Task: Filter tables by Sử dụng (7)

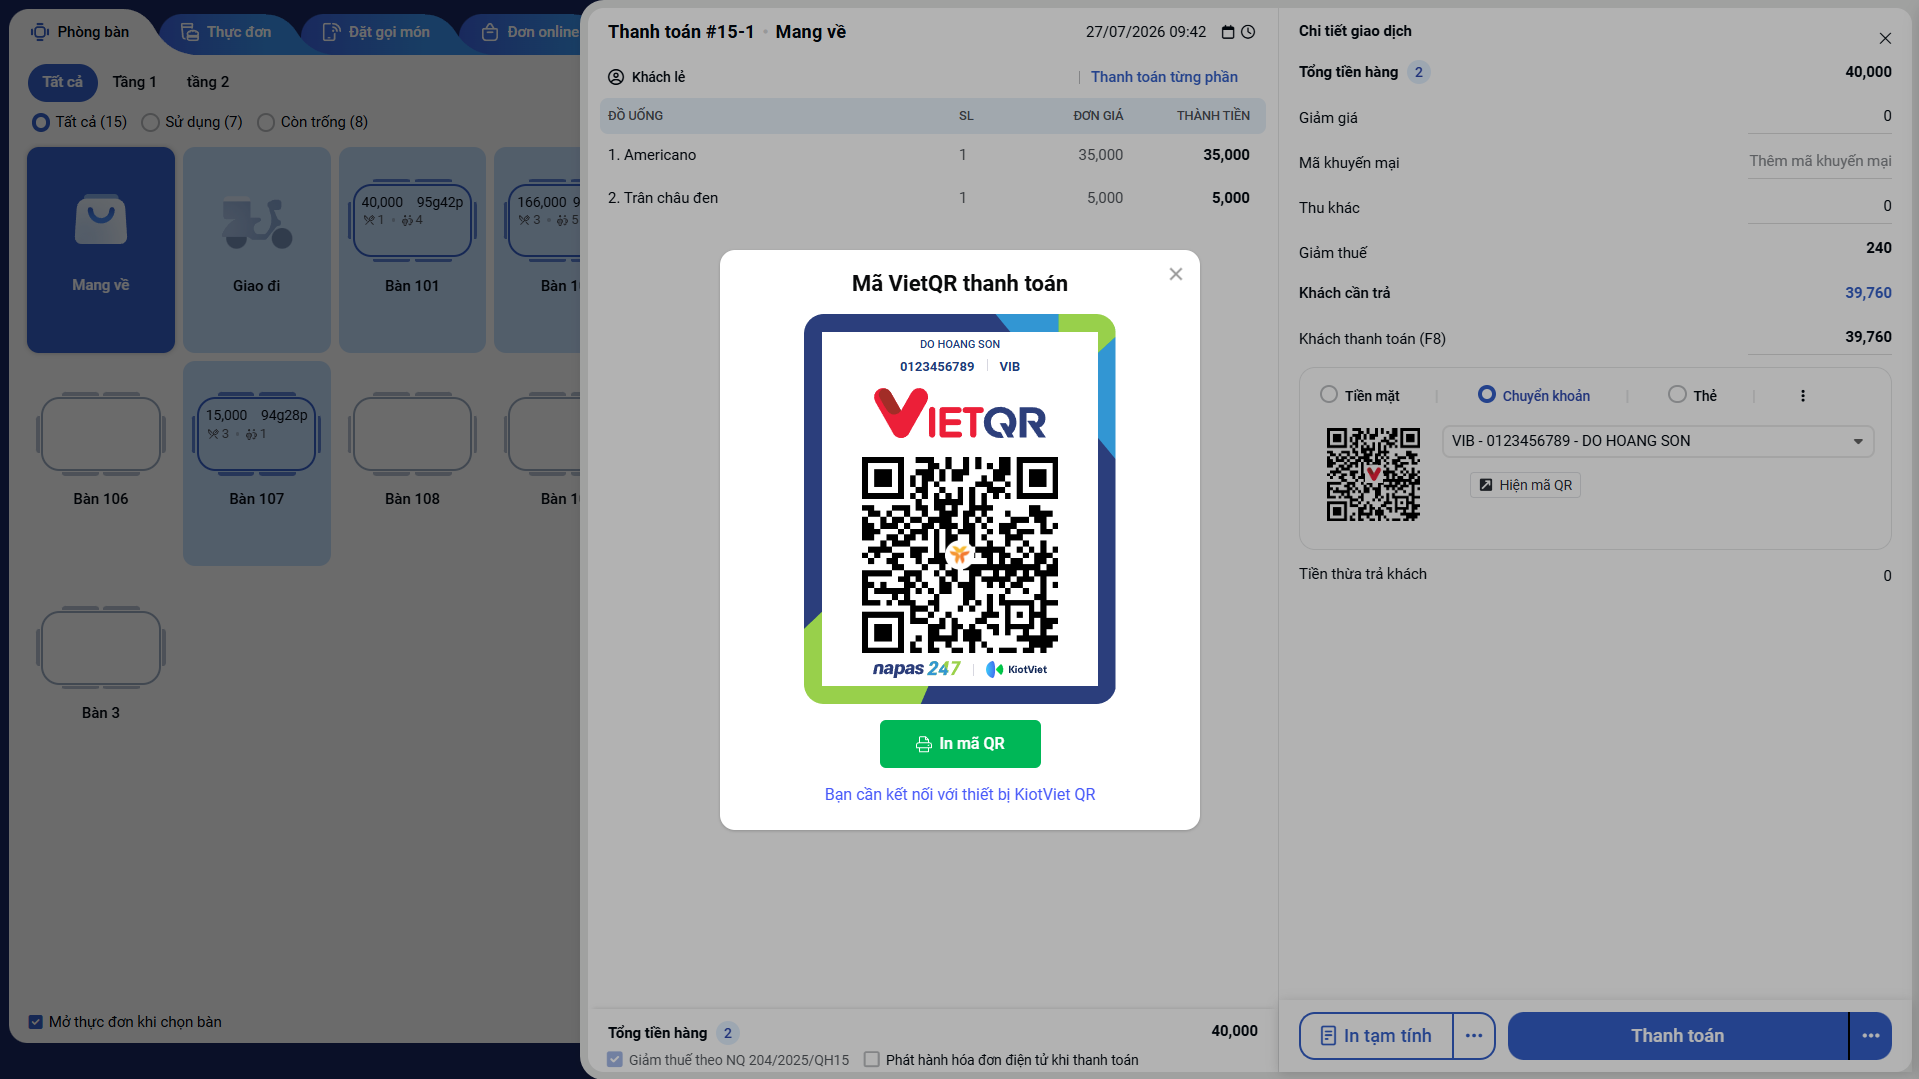Action: [192, 122]
